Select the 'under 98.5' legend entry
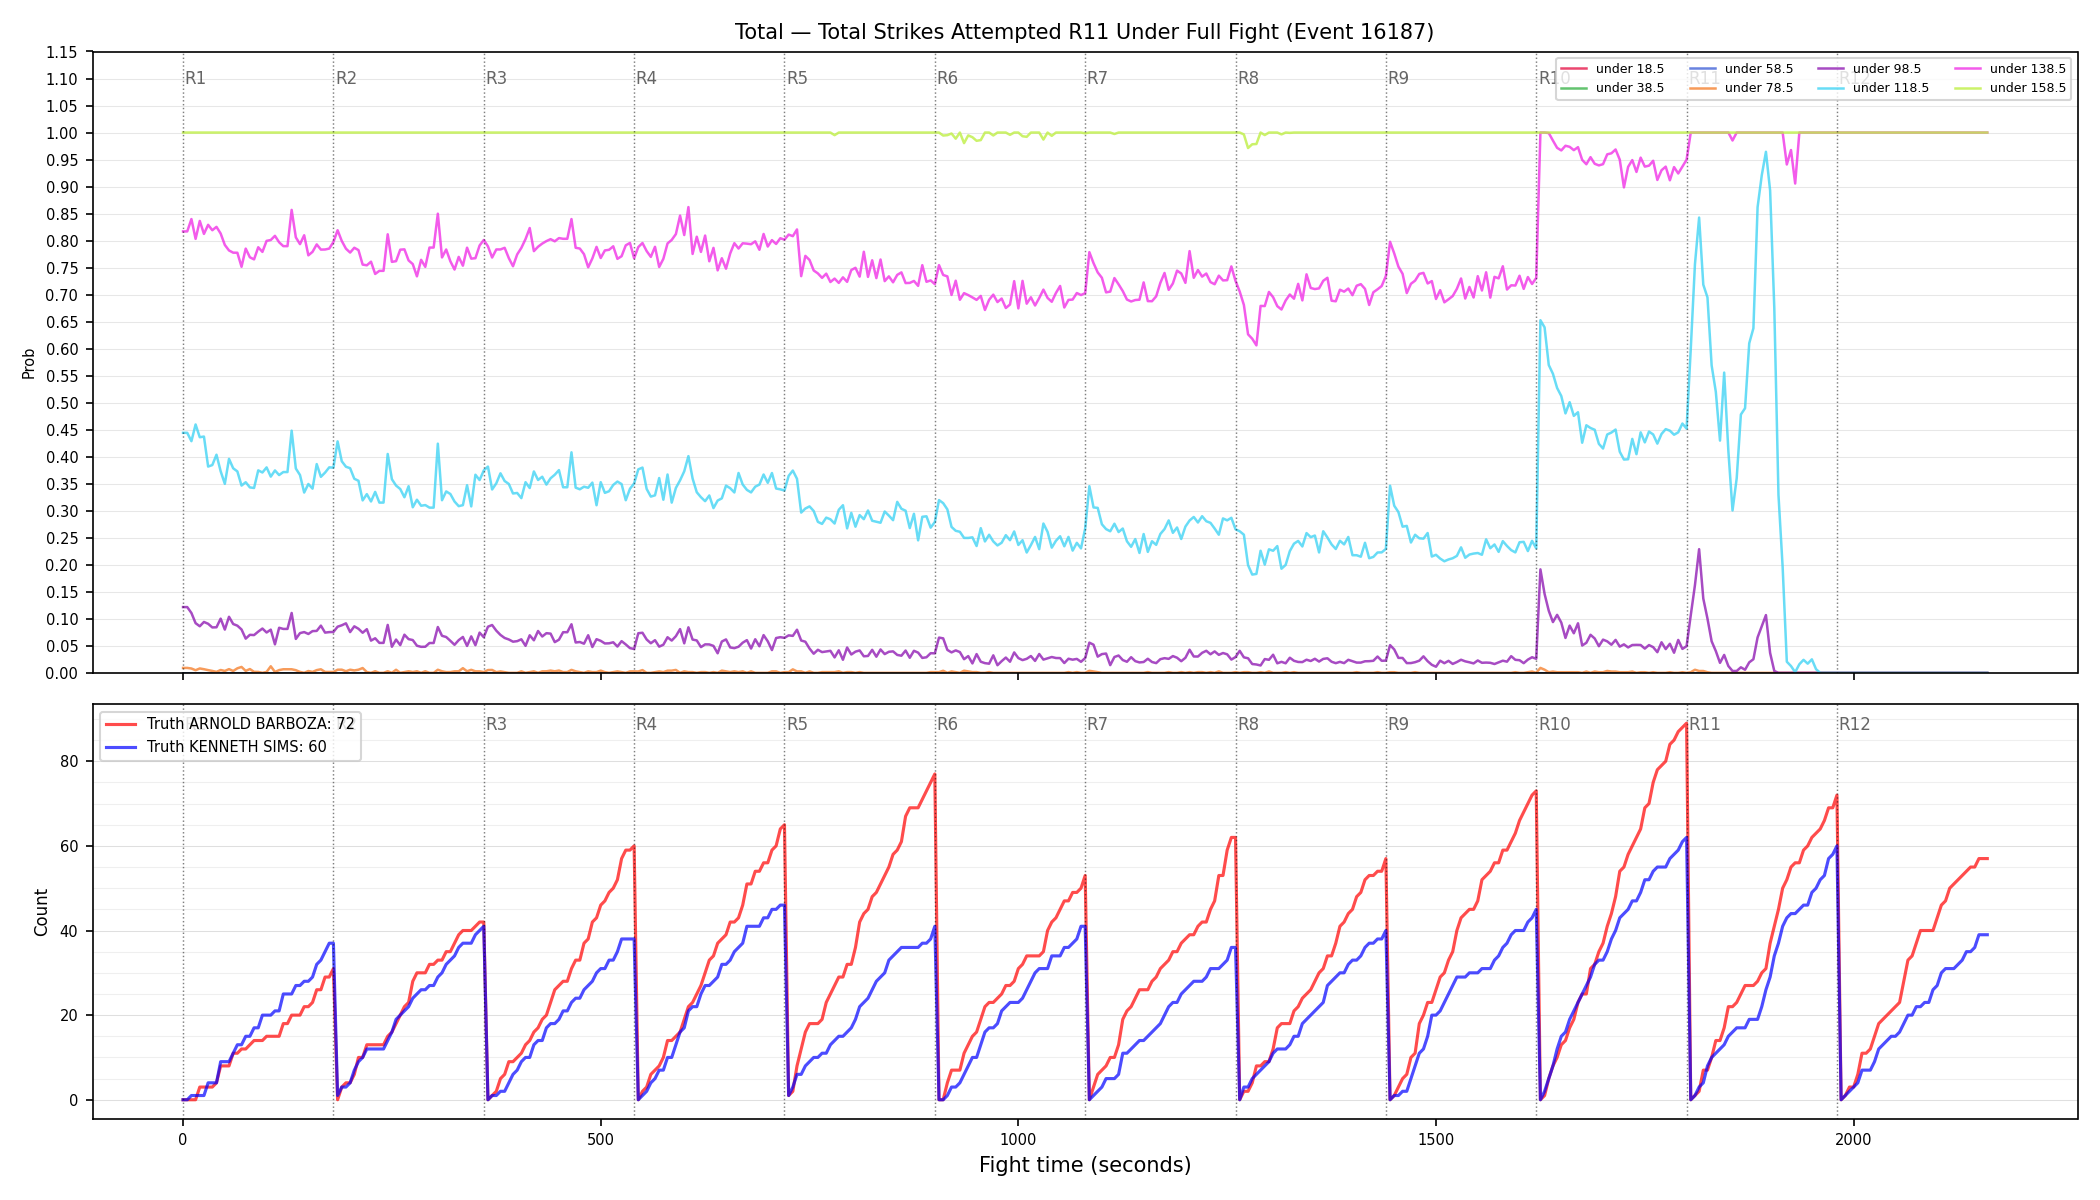Screen dimensions: 2100x1200 tap(1869, 69)
